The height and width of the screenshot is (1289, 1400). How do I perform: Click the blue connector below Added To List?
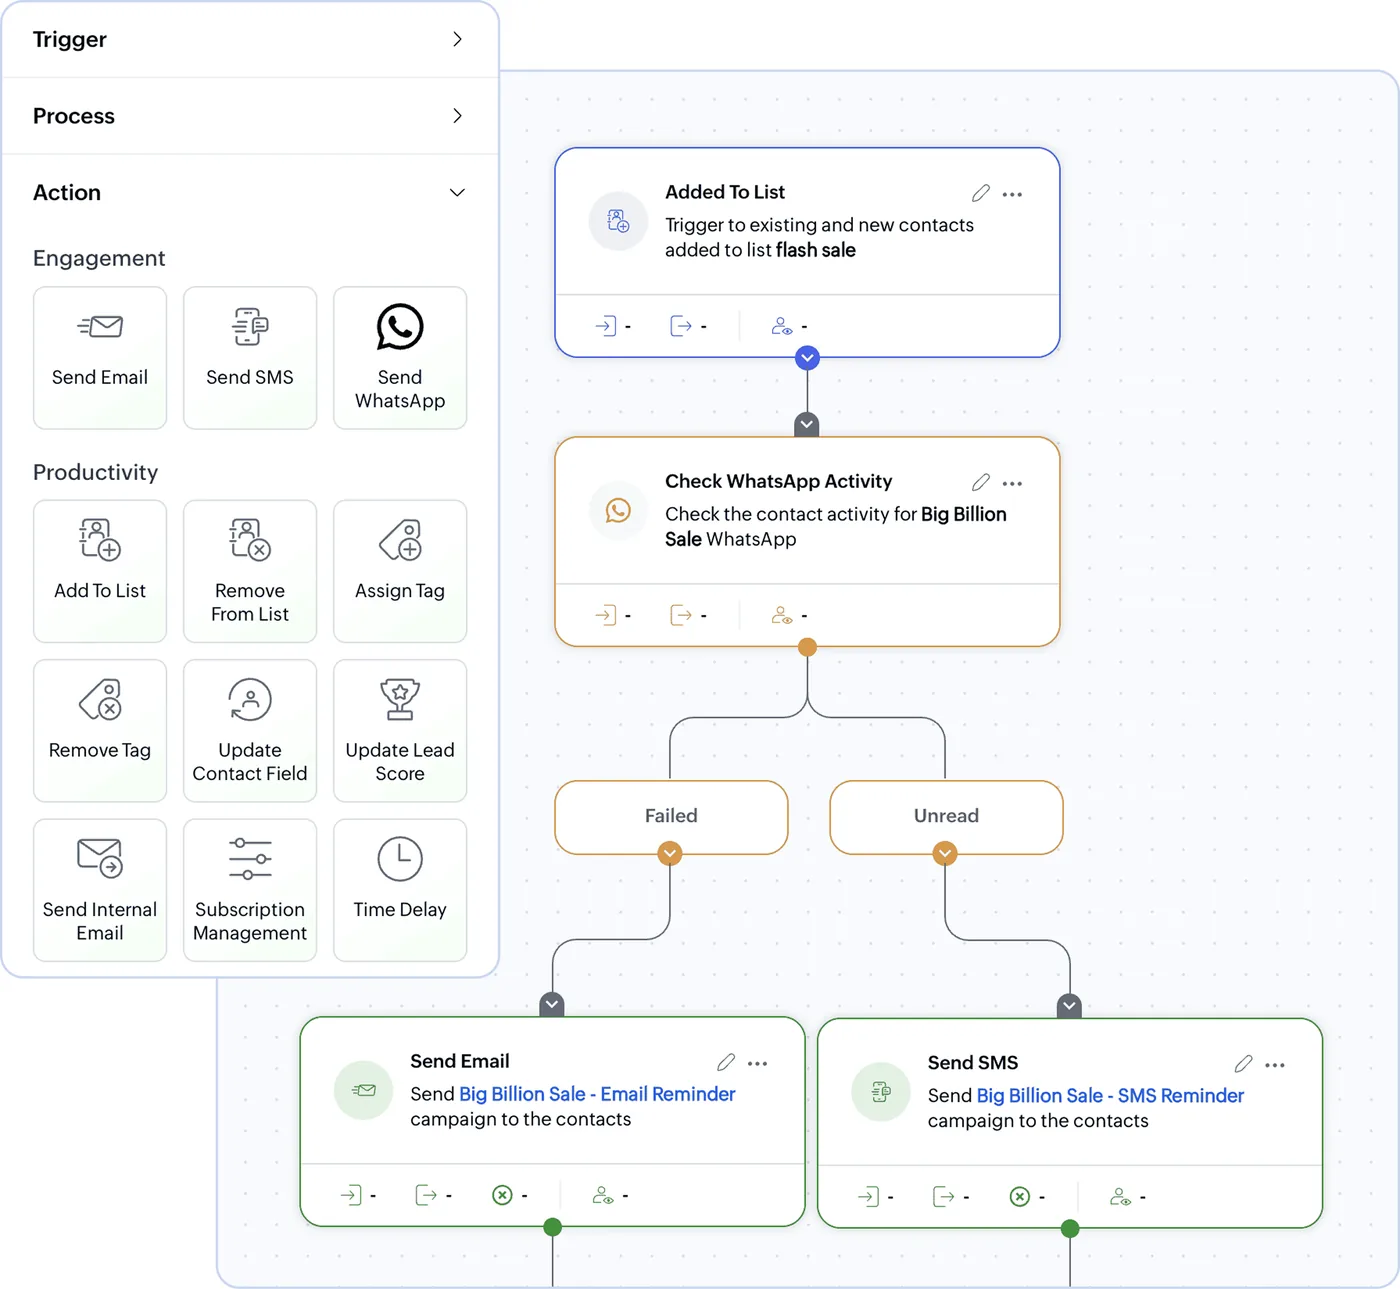(x=807, y=357)
